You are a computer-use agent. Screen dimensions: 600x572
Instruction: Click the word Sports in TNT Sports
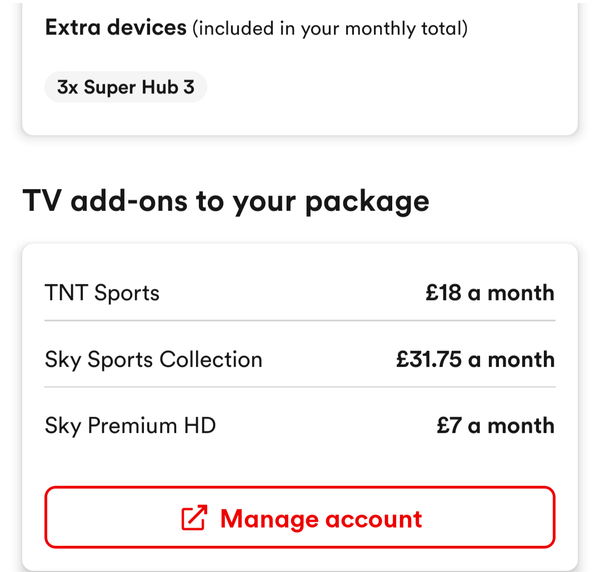tap(127, 294)
